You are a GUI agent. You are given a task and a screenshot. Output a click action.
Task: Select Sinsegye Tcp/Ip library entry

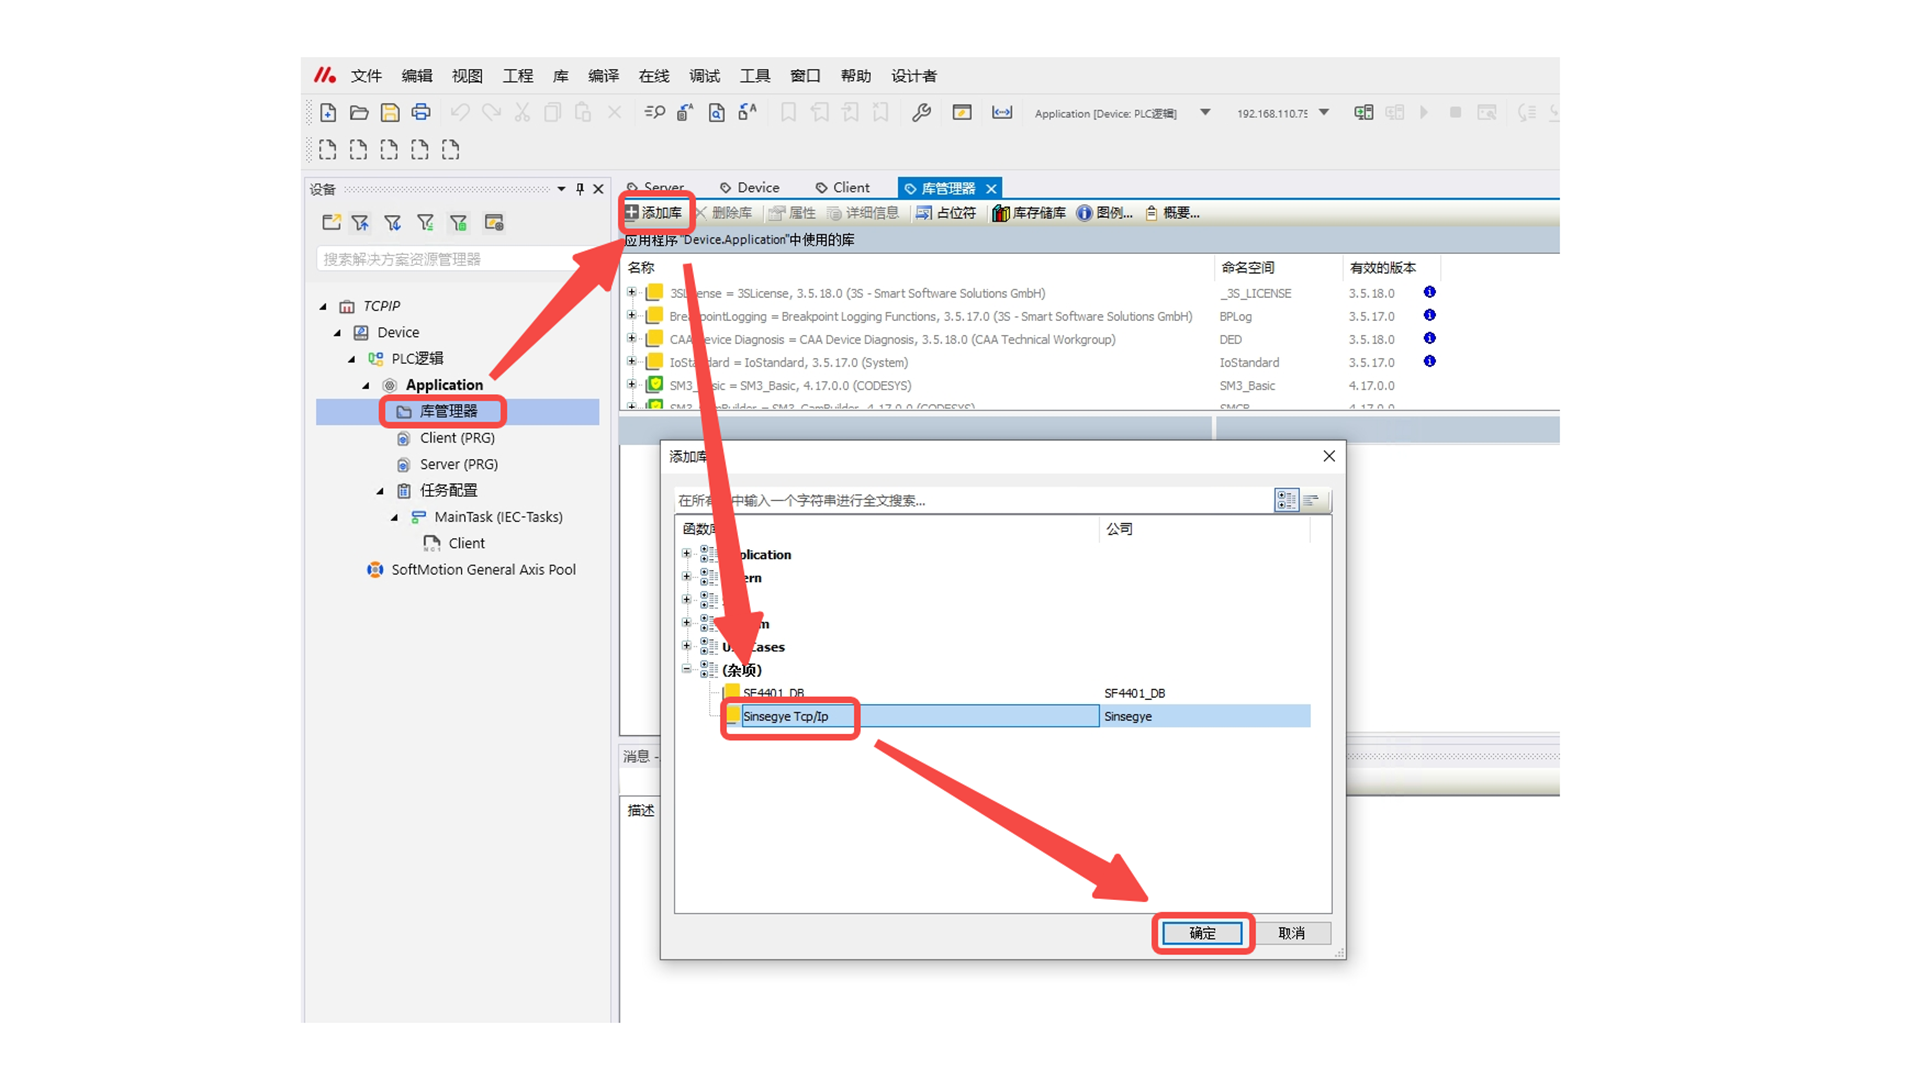click(x=786, y=716)
